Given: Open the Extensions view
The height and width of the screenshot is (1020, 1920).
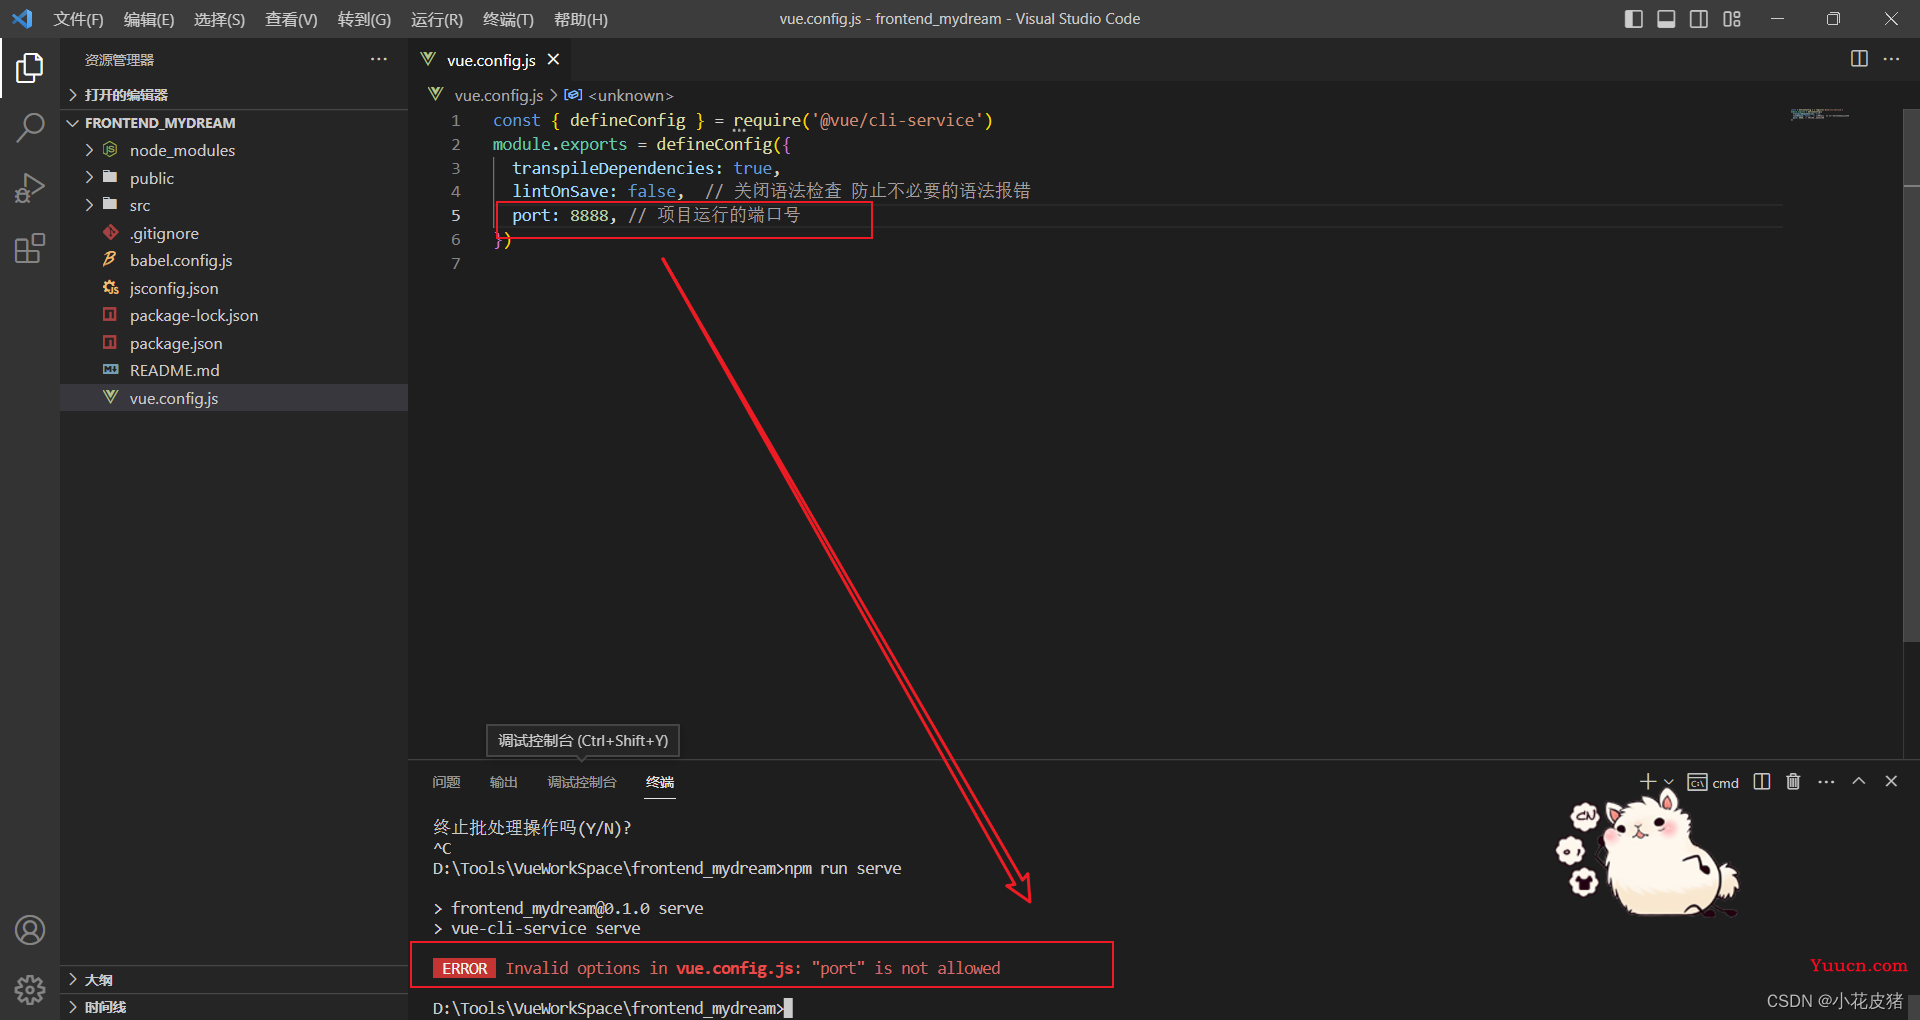Looking at the screenshot, I should pos(30,248).
